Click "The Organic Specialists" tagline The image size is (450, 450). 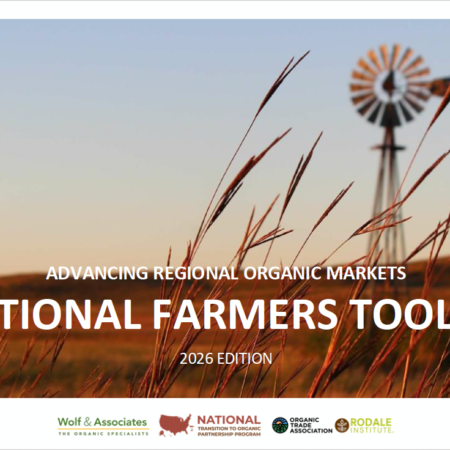click(x=103, y=434)
